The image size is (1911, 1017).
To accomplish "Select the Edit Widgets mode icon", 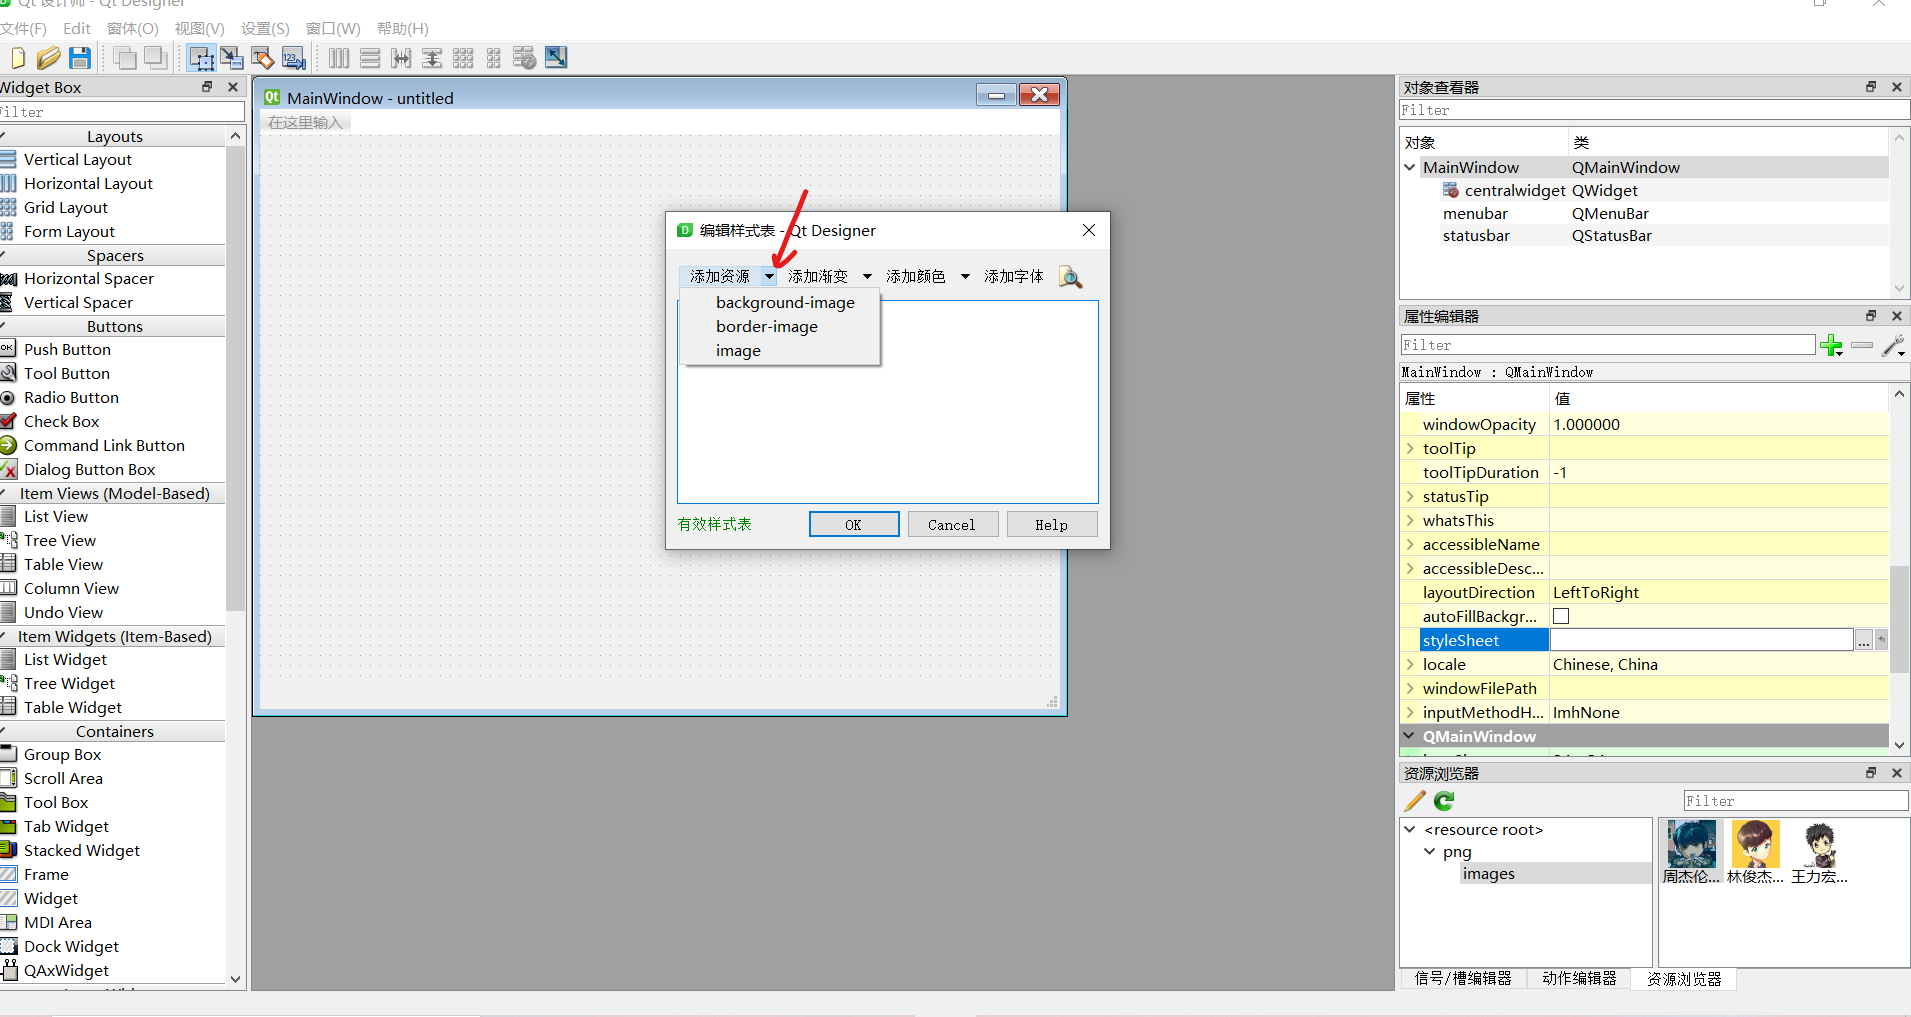I will pos(201,58).
